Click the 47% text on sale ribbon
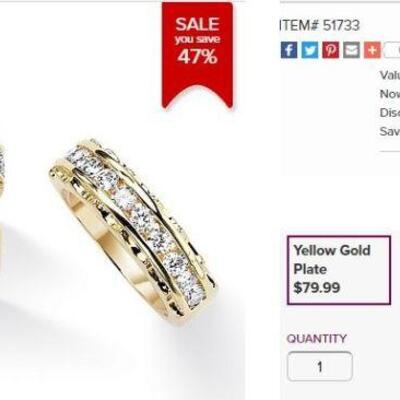The width and height of the screenshot is (400, 400). click(x=197, y=57)
